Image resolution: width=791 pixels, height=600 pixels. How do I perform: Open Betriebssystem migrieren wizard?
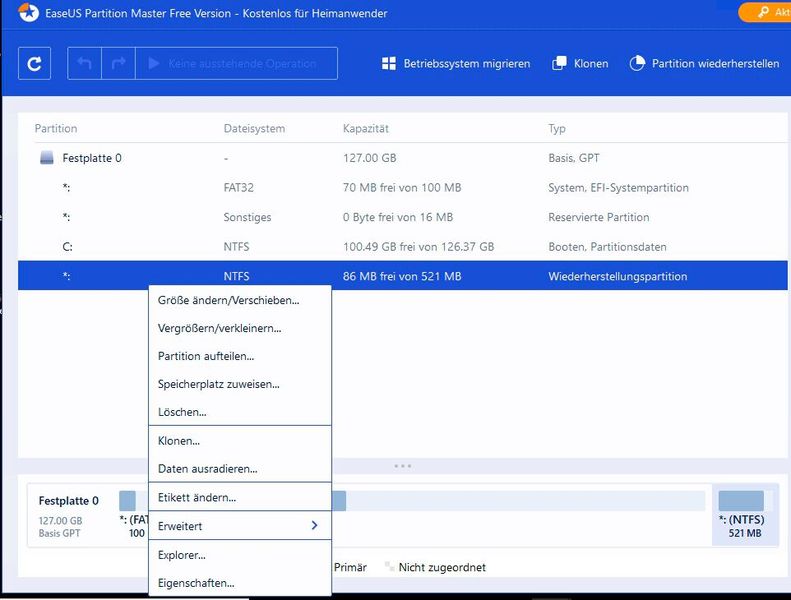pyautogui.click(x=456, y=64)
